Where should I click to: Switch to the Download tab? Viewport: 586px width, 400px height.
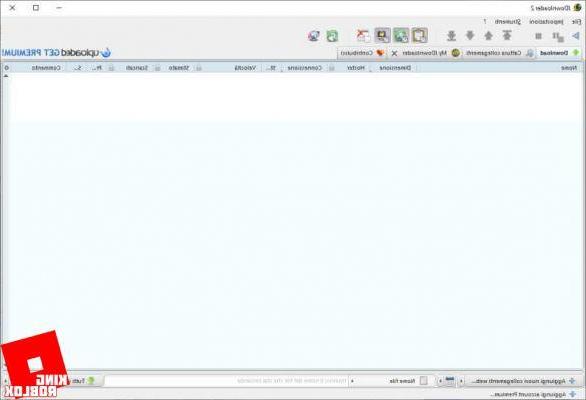[559, 53]
